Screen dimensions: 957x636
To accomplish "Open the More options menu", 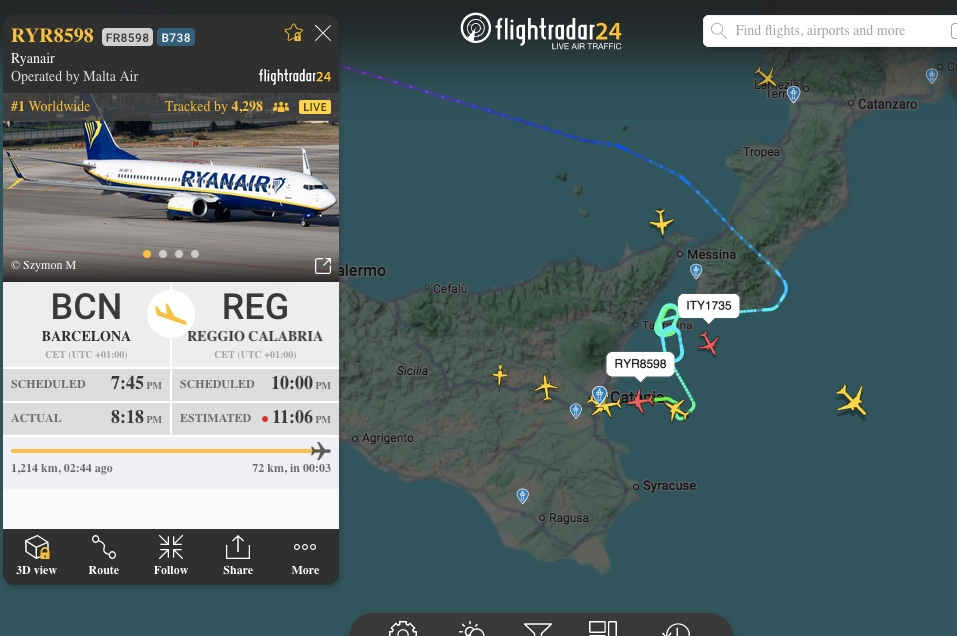I will [x=305, y=555].
